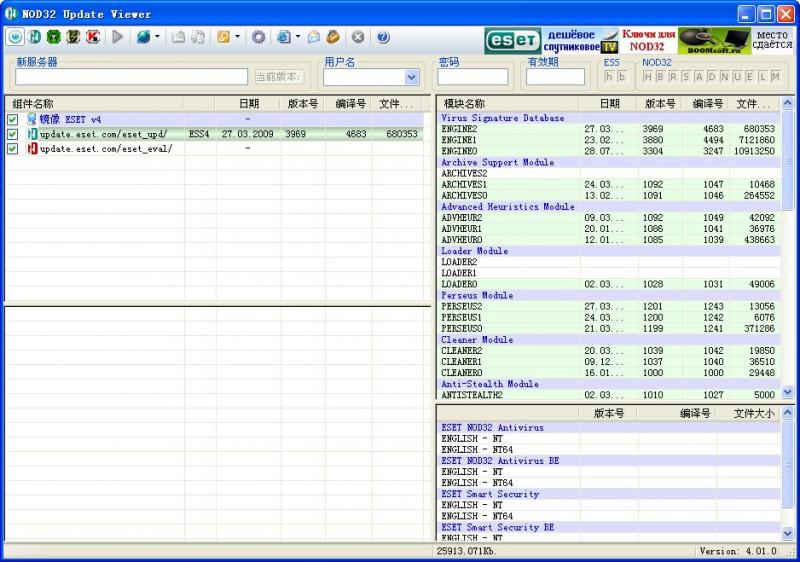Click the brown bag toolbar icon
Viewport: 800px width, 562px height.
[333, 37]
